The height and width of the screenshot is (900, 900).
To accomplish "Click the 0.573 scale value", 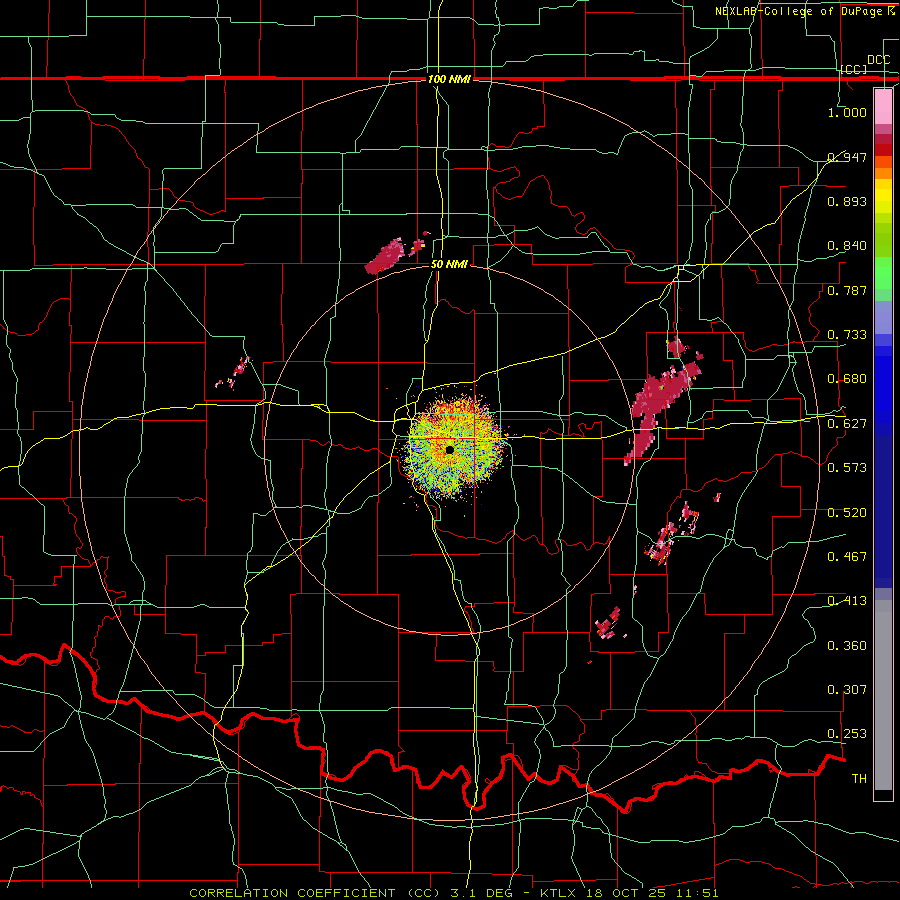I will [x=847, y=467].
